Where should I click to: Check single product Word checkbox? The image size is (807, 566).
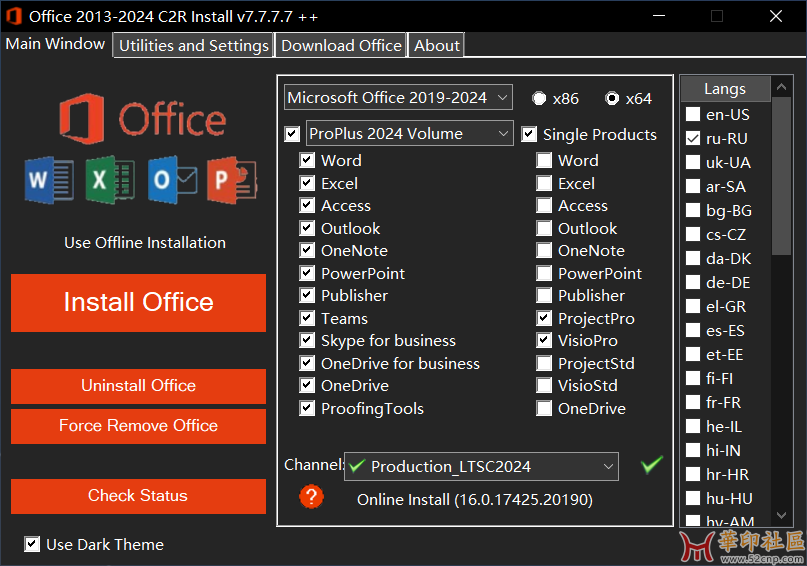tap(544, 160)
